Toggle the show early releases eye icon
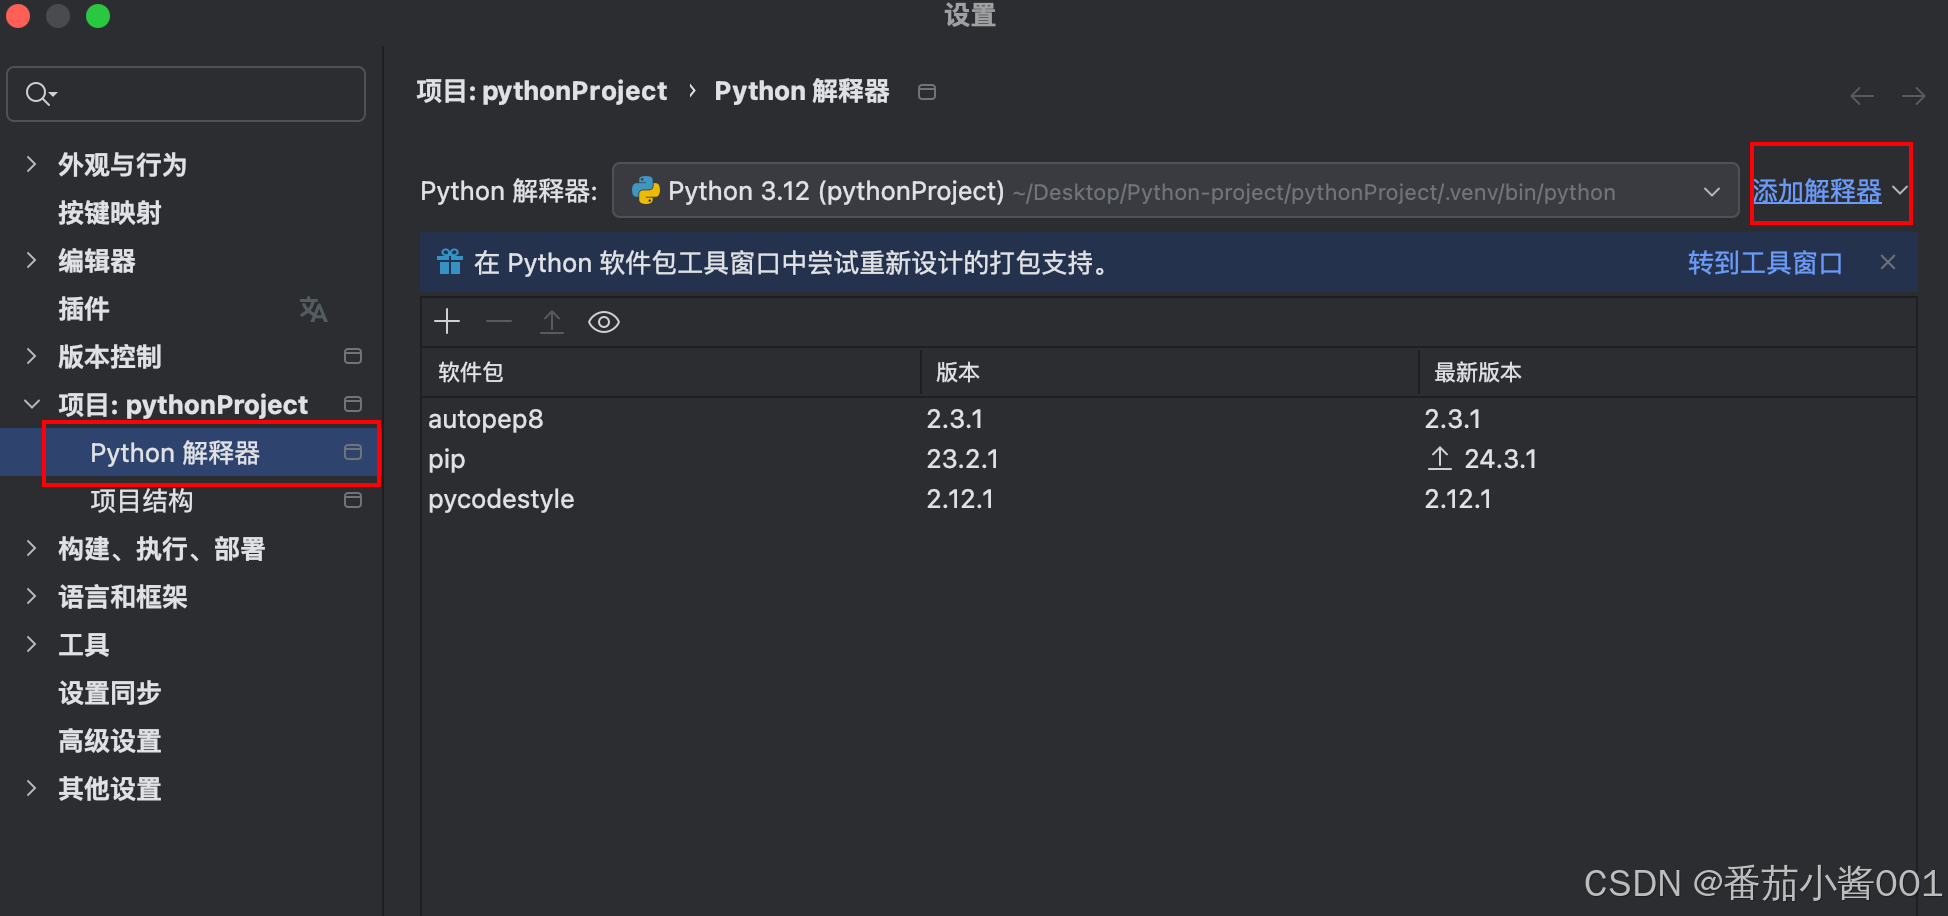 (604, 322)
